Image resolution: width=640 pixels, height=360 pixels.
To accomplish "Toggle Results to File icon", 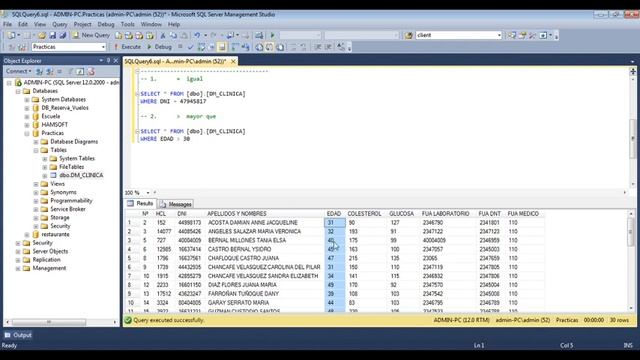I will 280,47.
